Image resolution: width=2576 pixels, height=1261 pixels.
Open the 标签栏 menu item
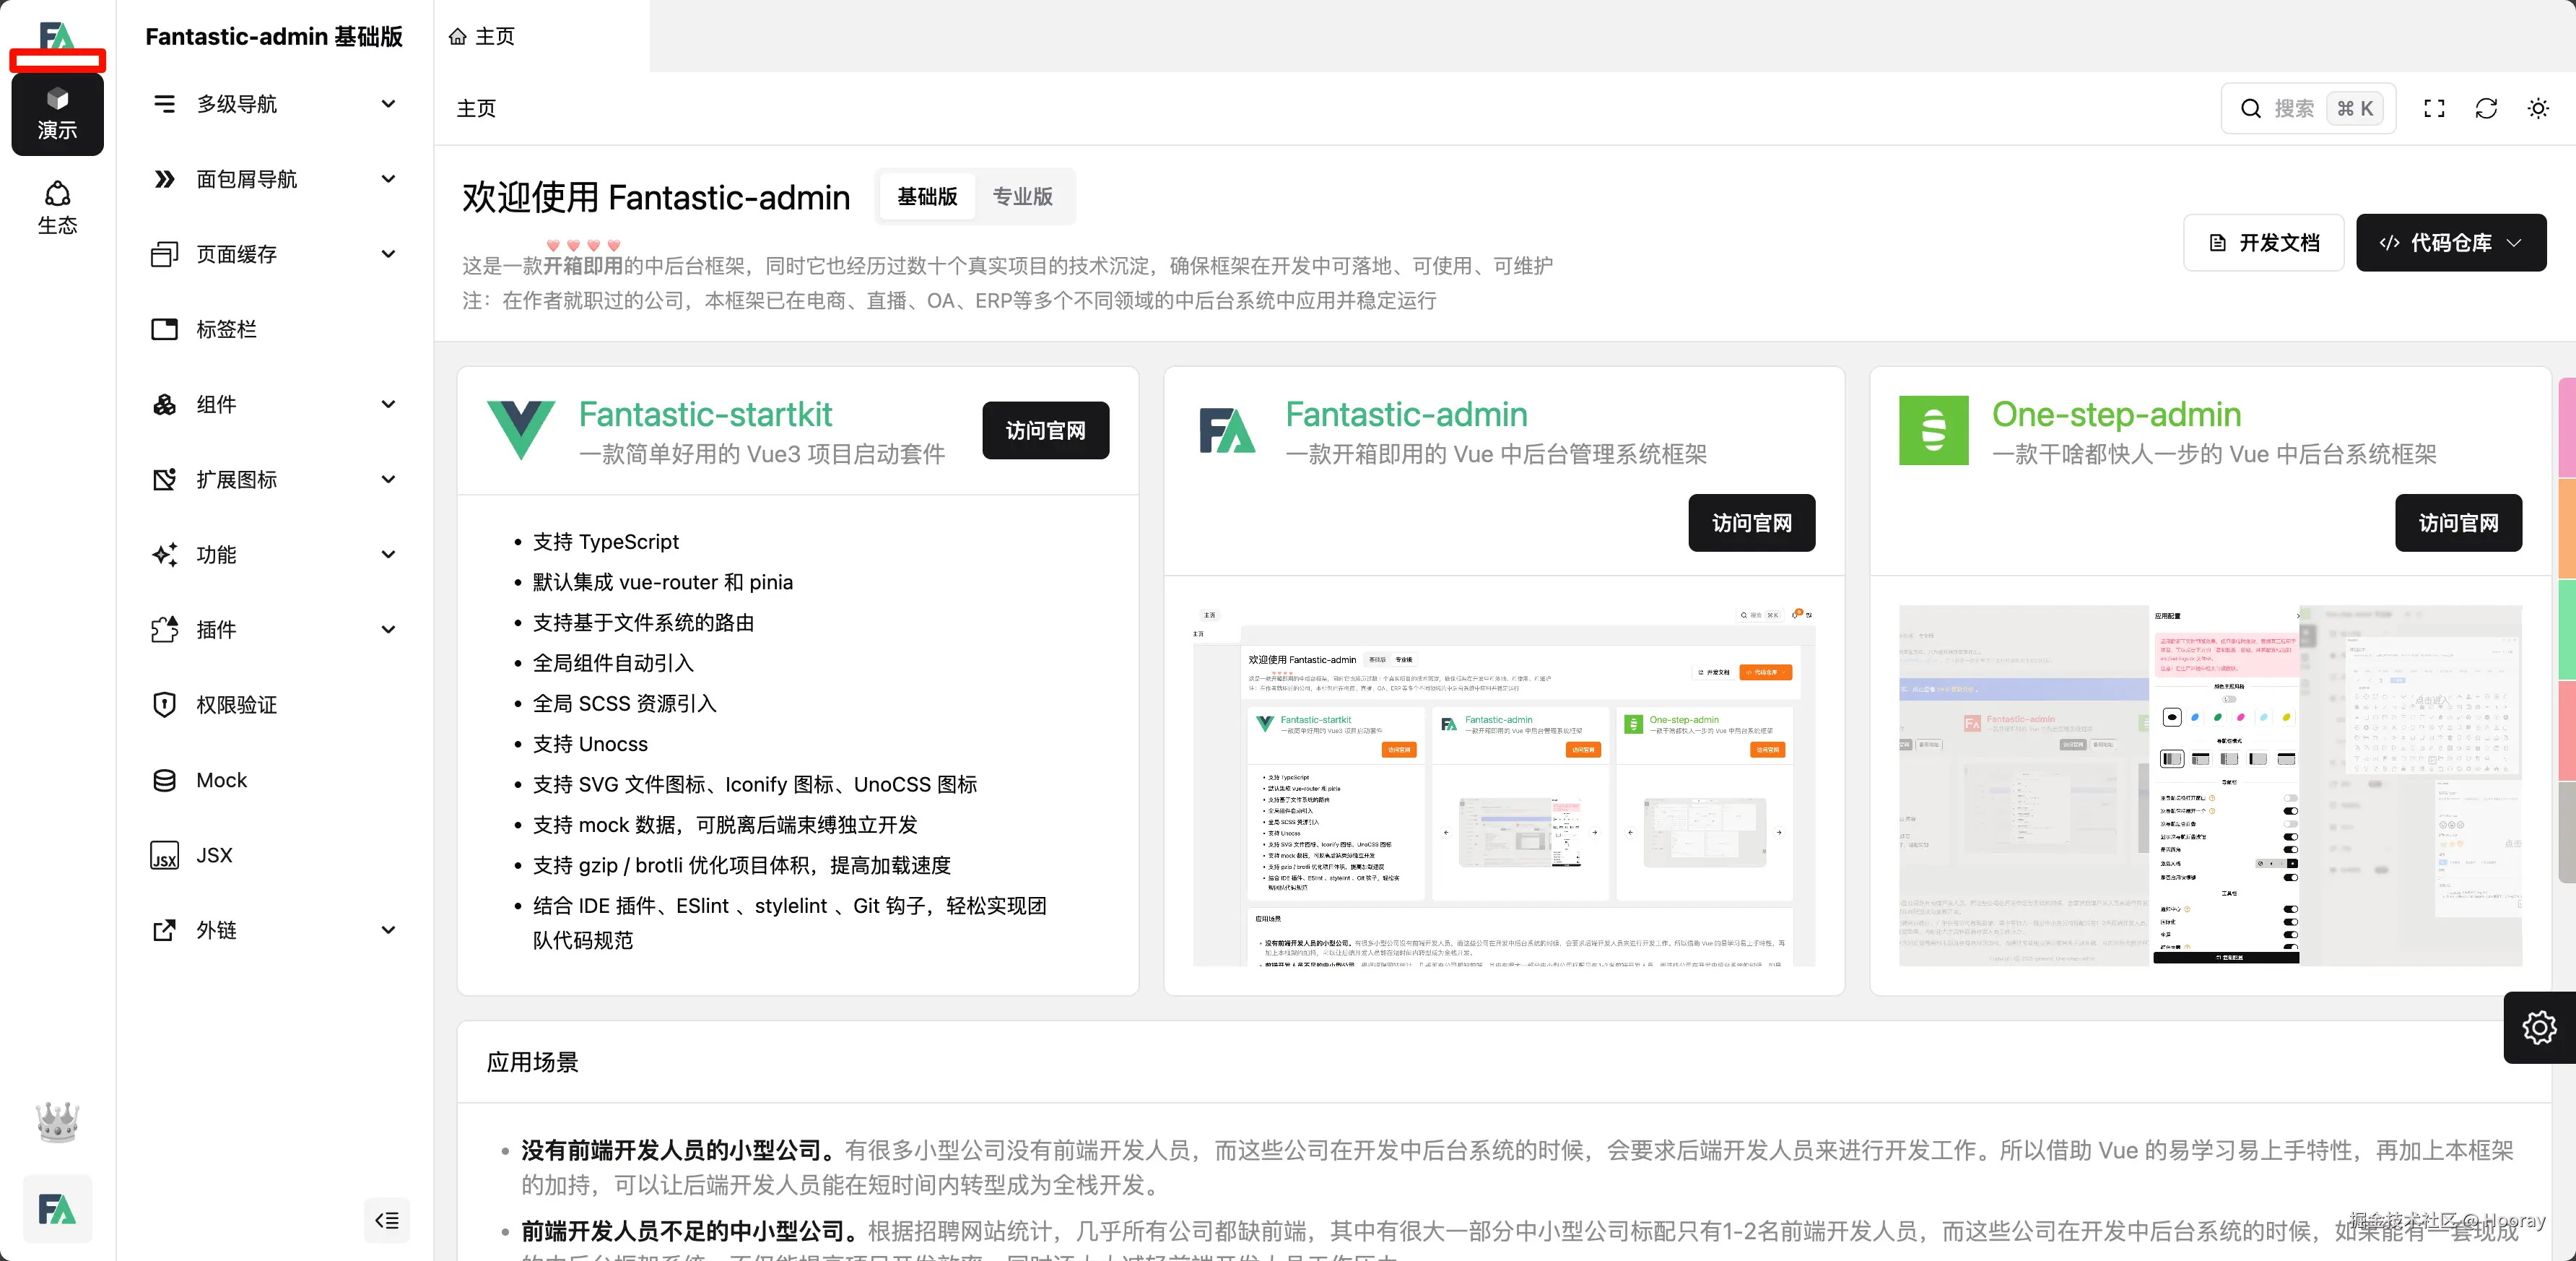pyautogui.click(x=226, y=330)
